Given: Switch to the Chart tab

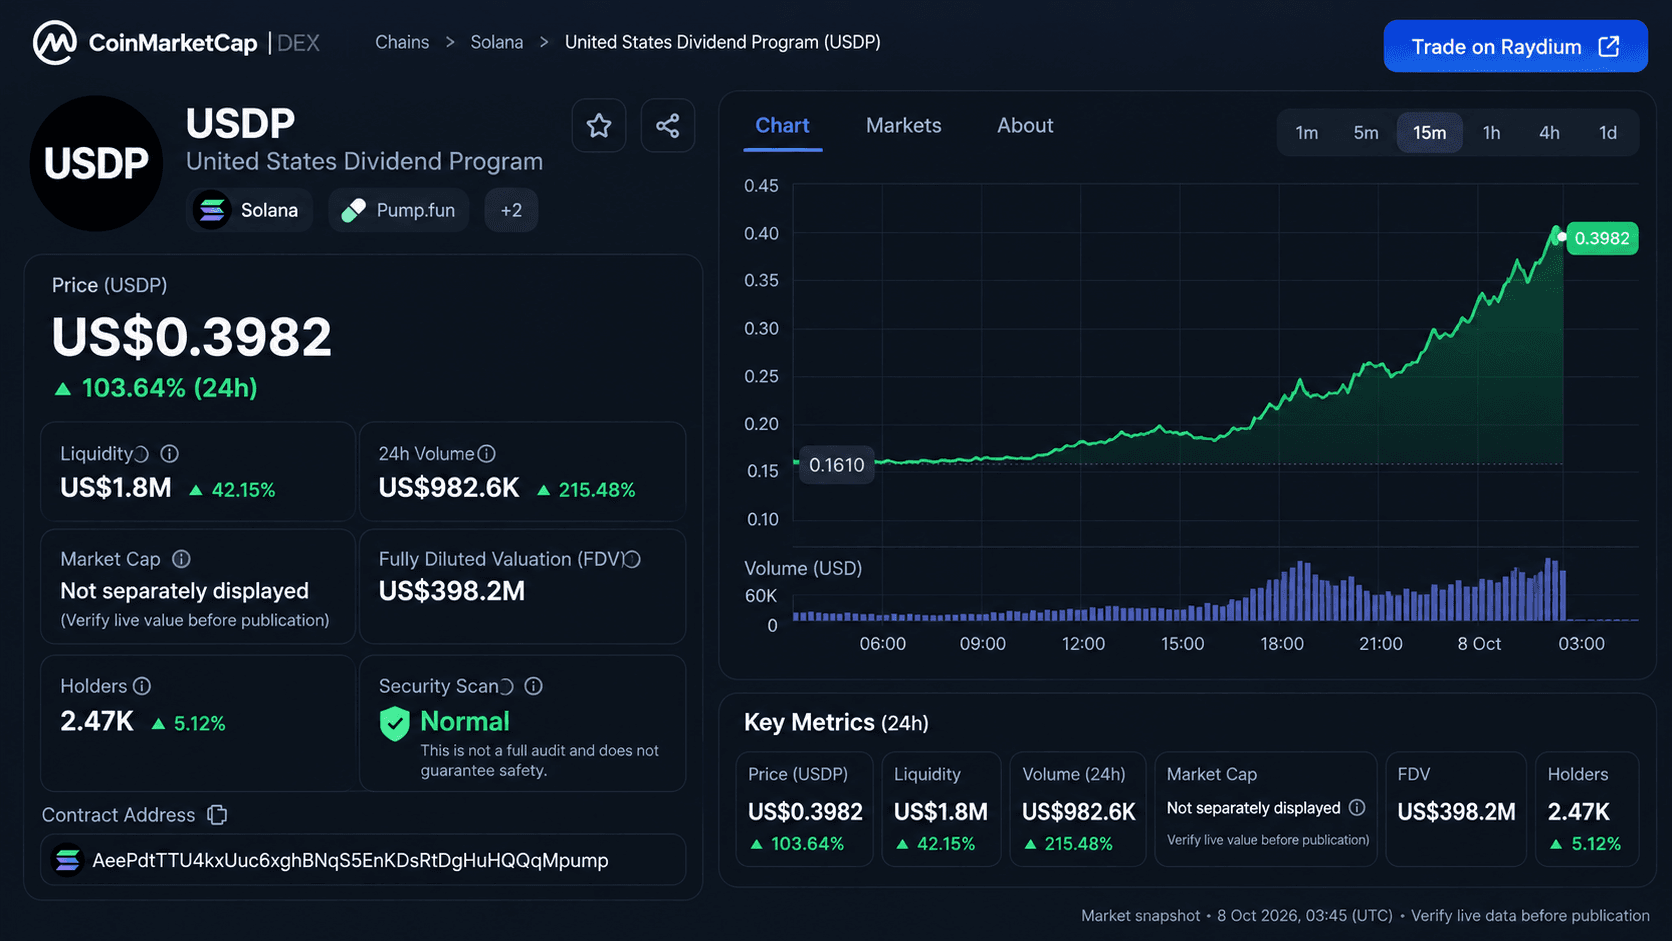Looking at the screenshot, I should coord(782,126).
